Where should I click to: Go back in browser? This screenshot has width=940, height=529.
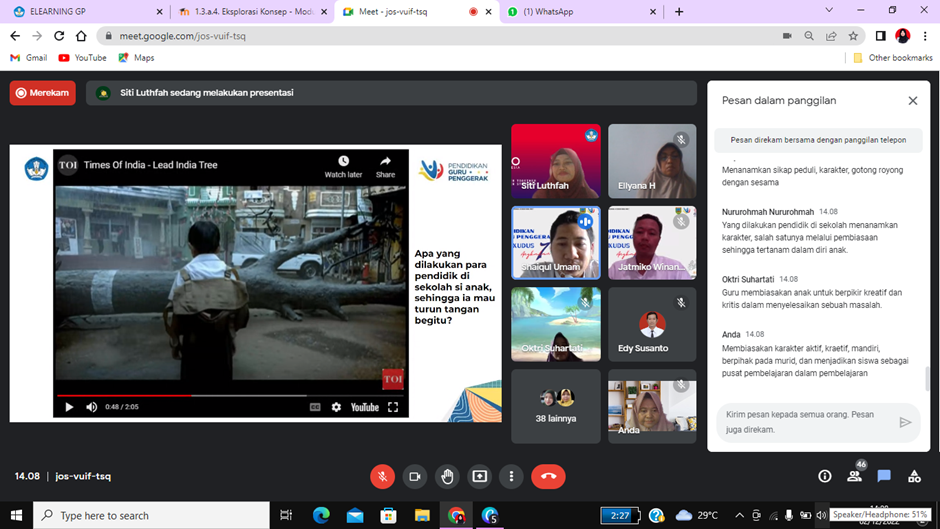tap(15, 36)
